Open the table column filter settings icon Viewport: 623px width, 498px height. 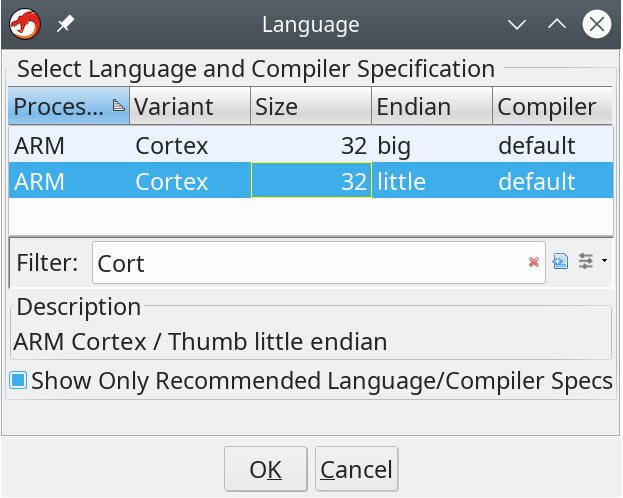586,262
